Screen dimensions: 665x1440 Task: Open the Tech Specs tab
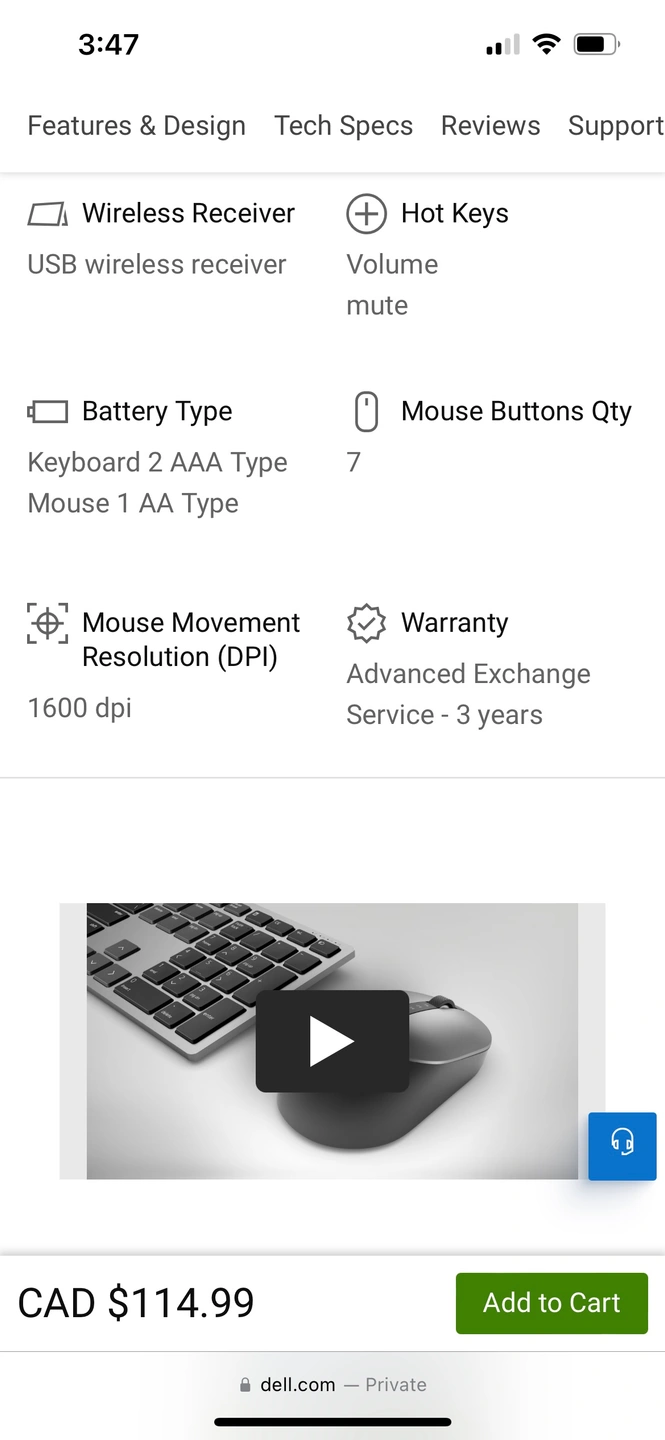pyautogui.click(x=343, y=126)
